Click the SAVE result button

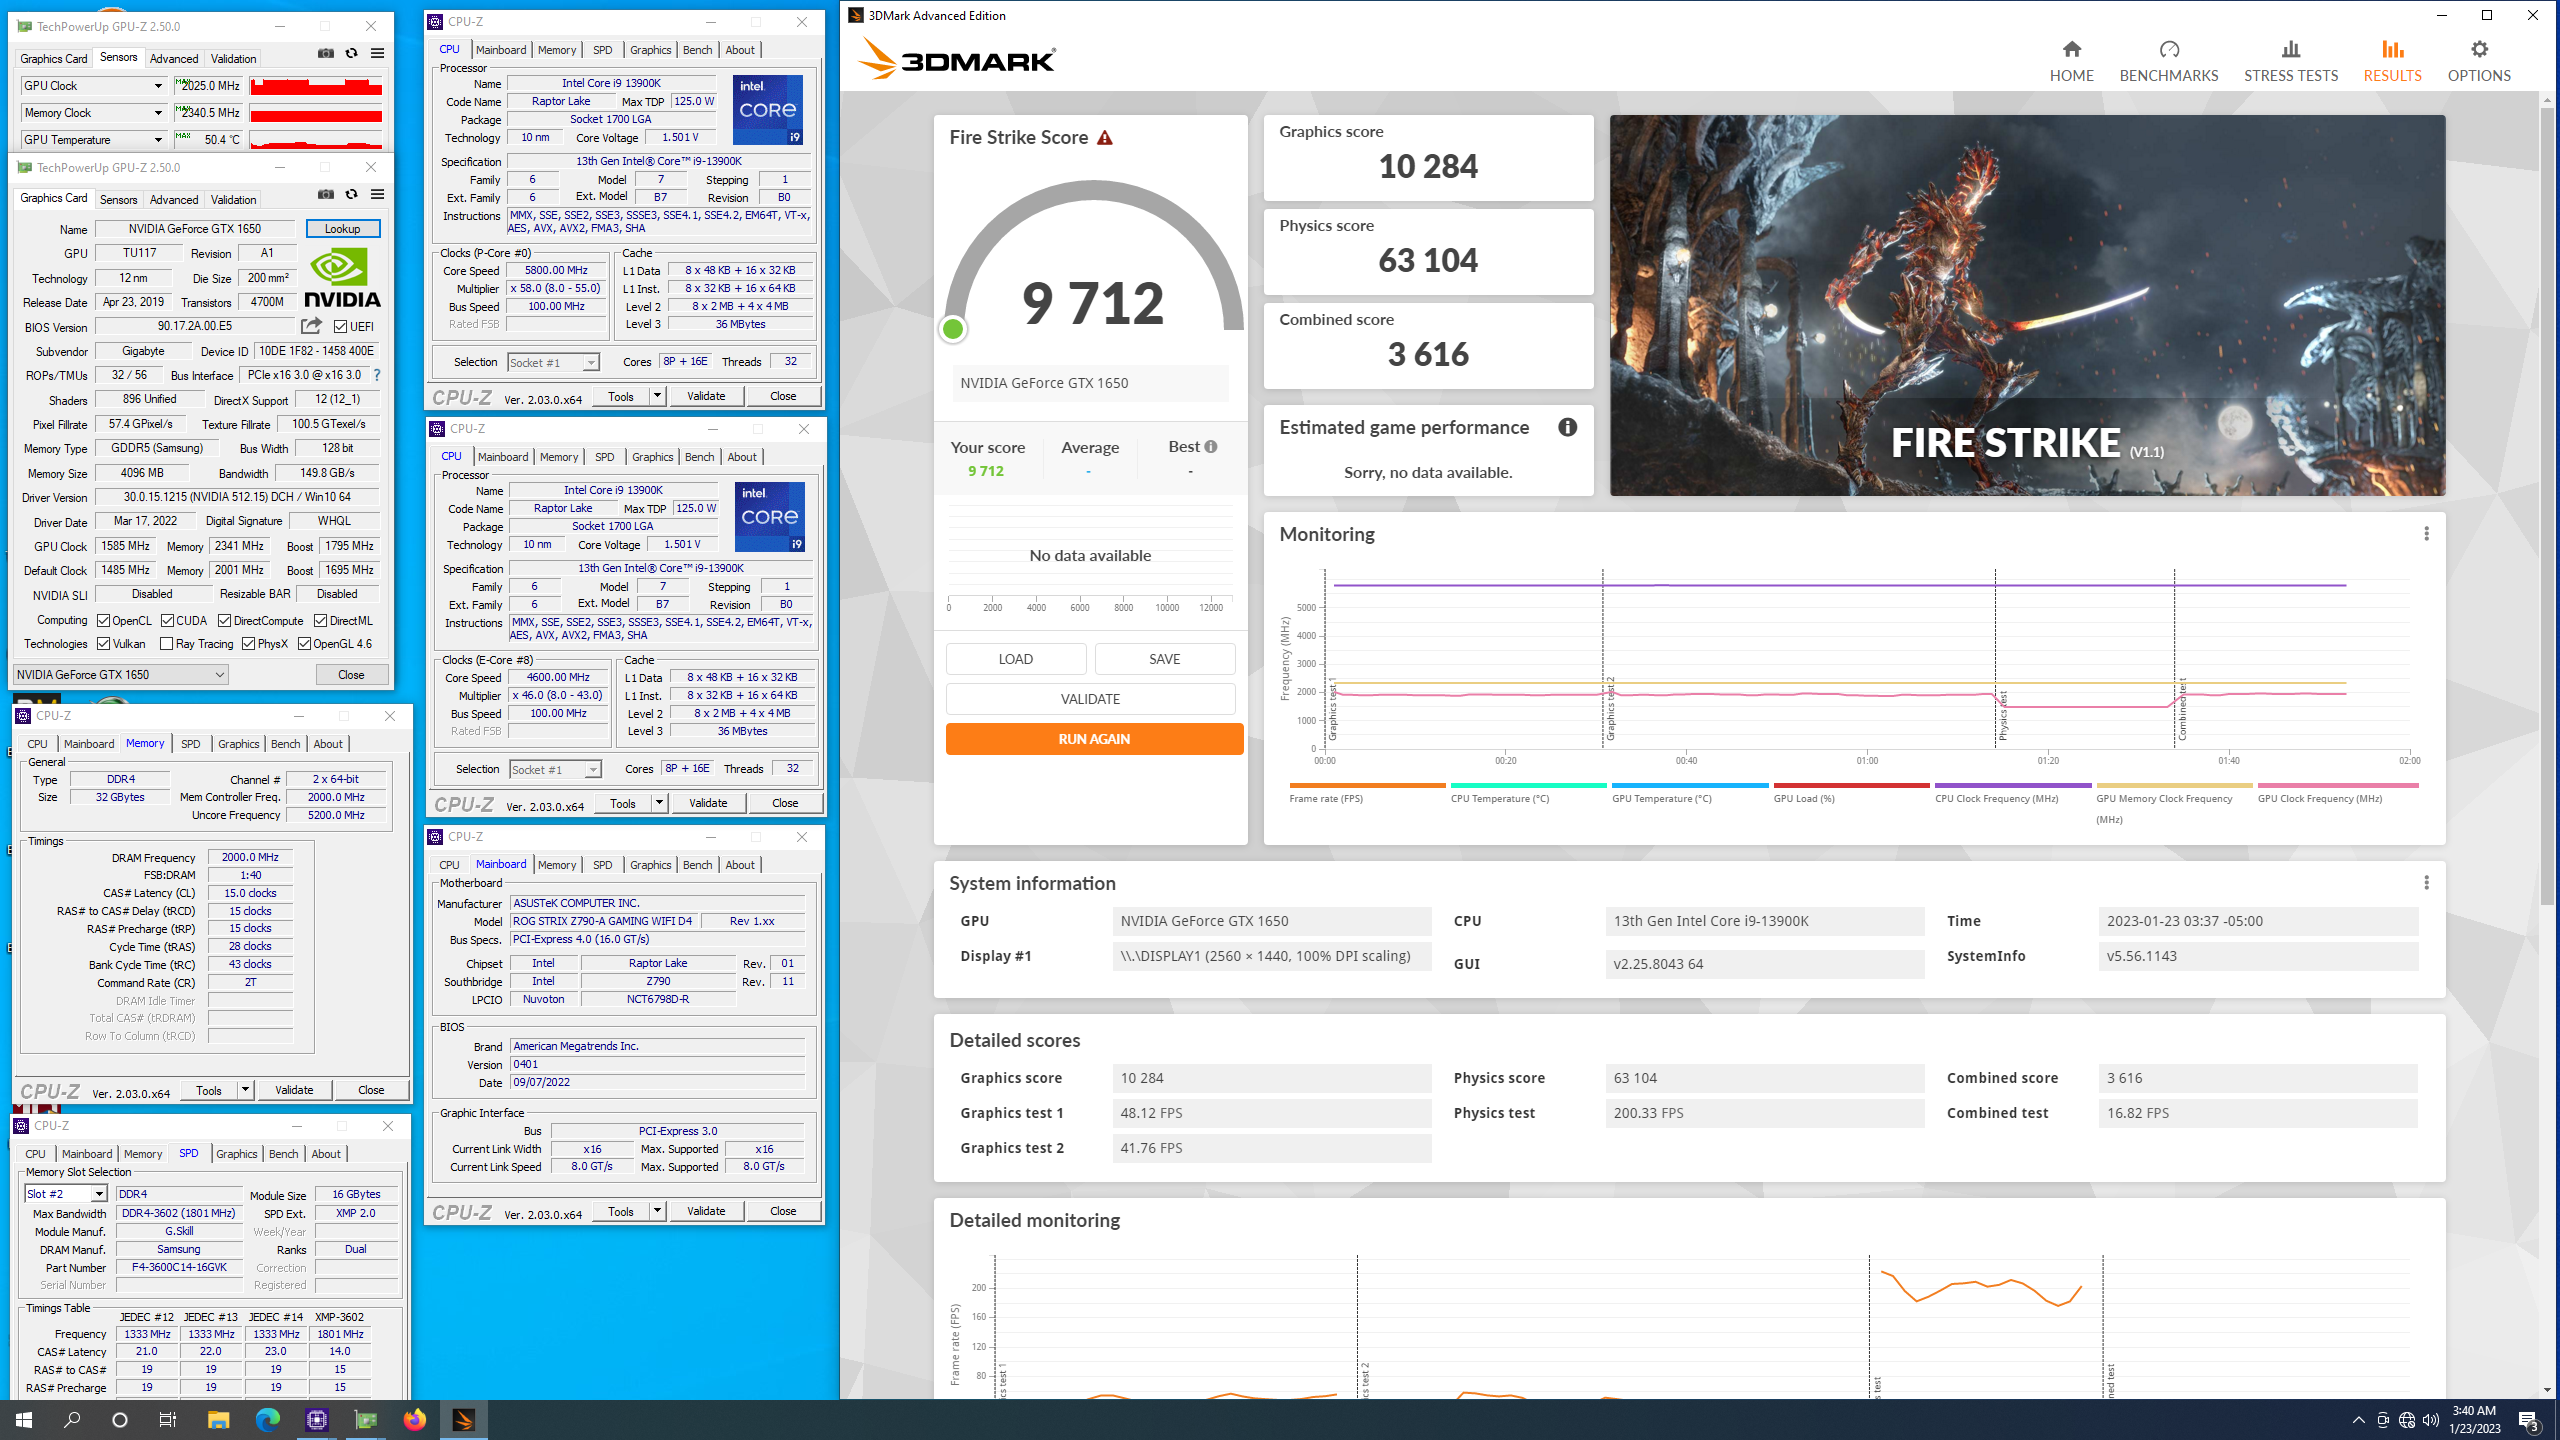tap(1165, 659)
